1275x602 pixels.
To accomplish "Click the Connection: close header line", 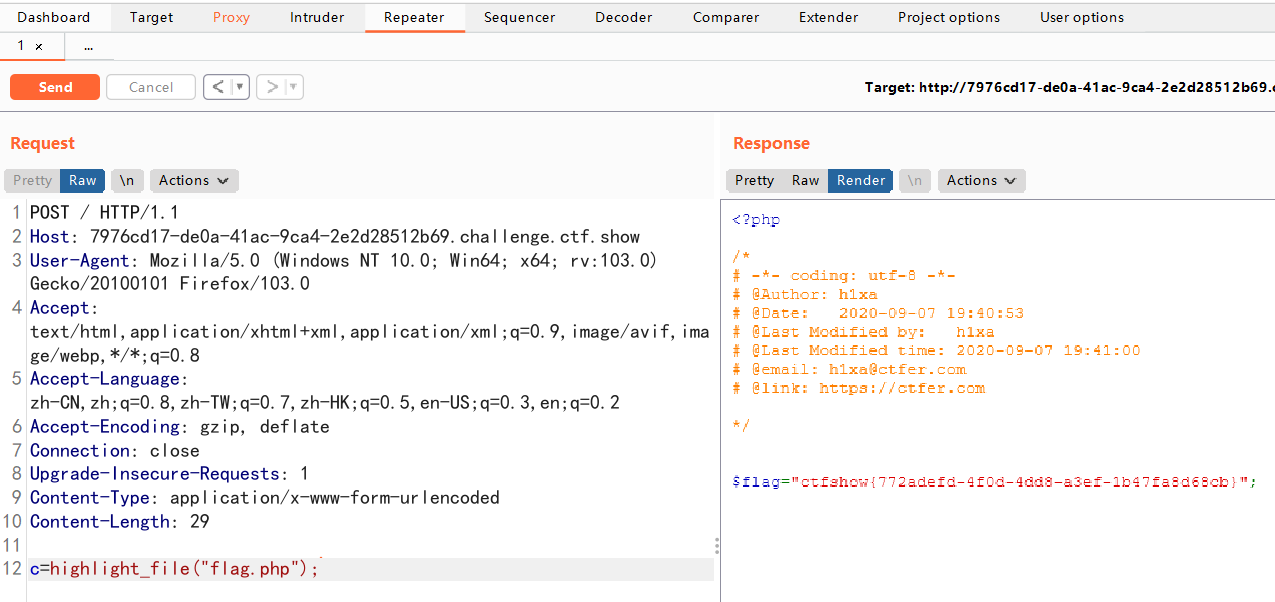I will 115,450.
